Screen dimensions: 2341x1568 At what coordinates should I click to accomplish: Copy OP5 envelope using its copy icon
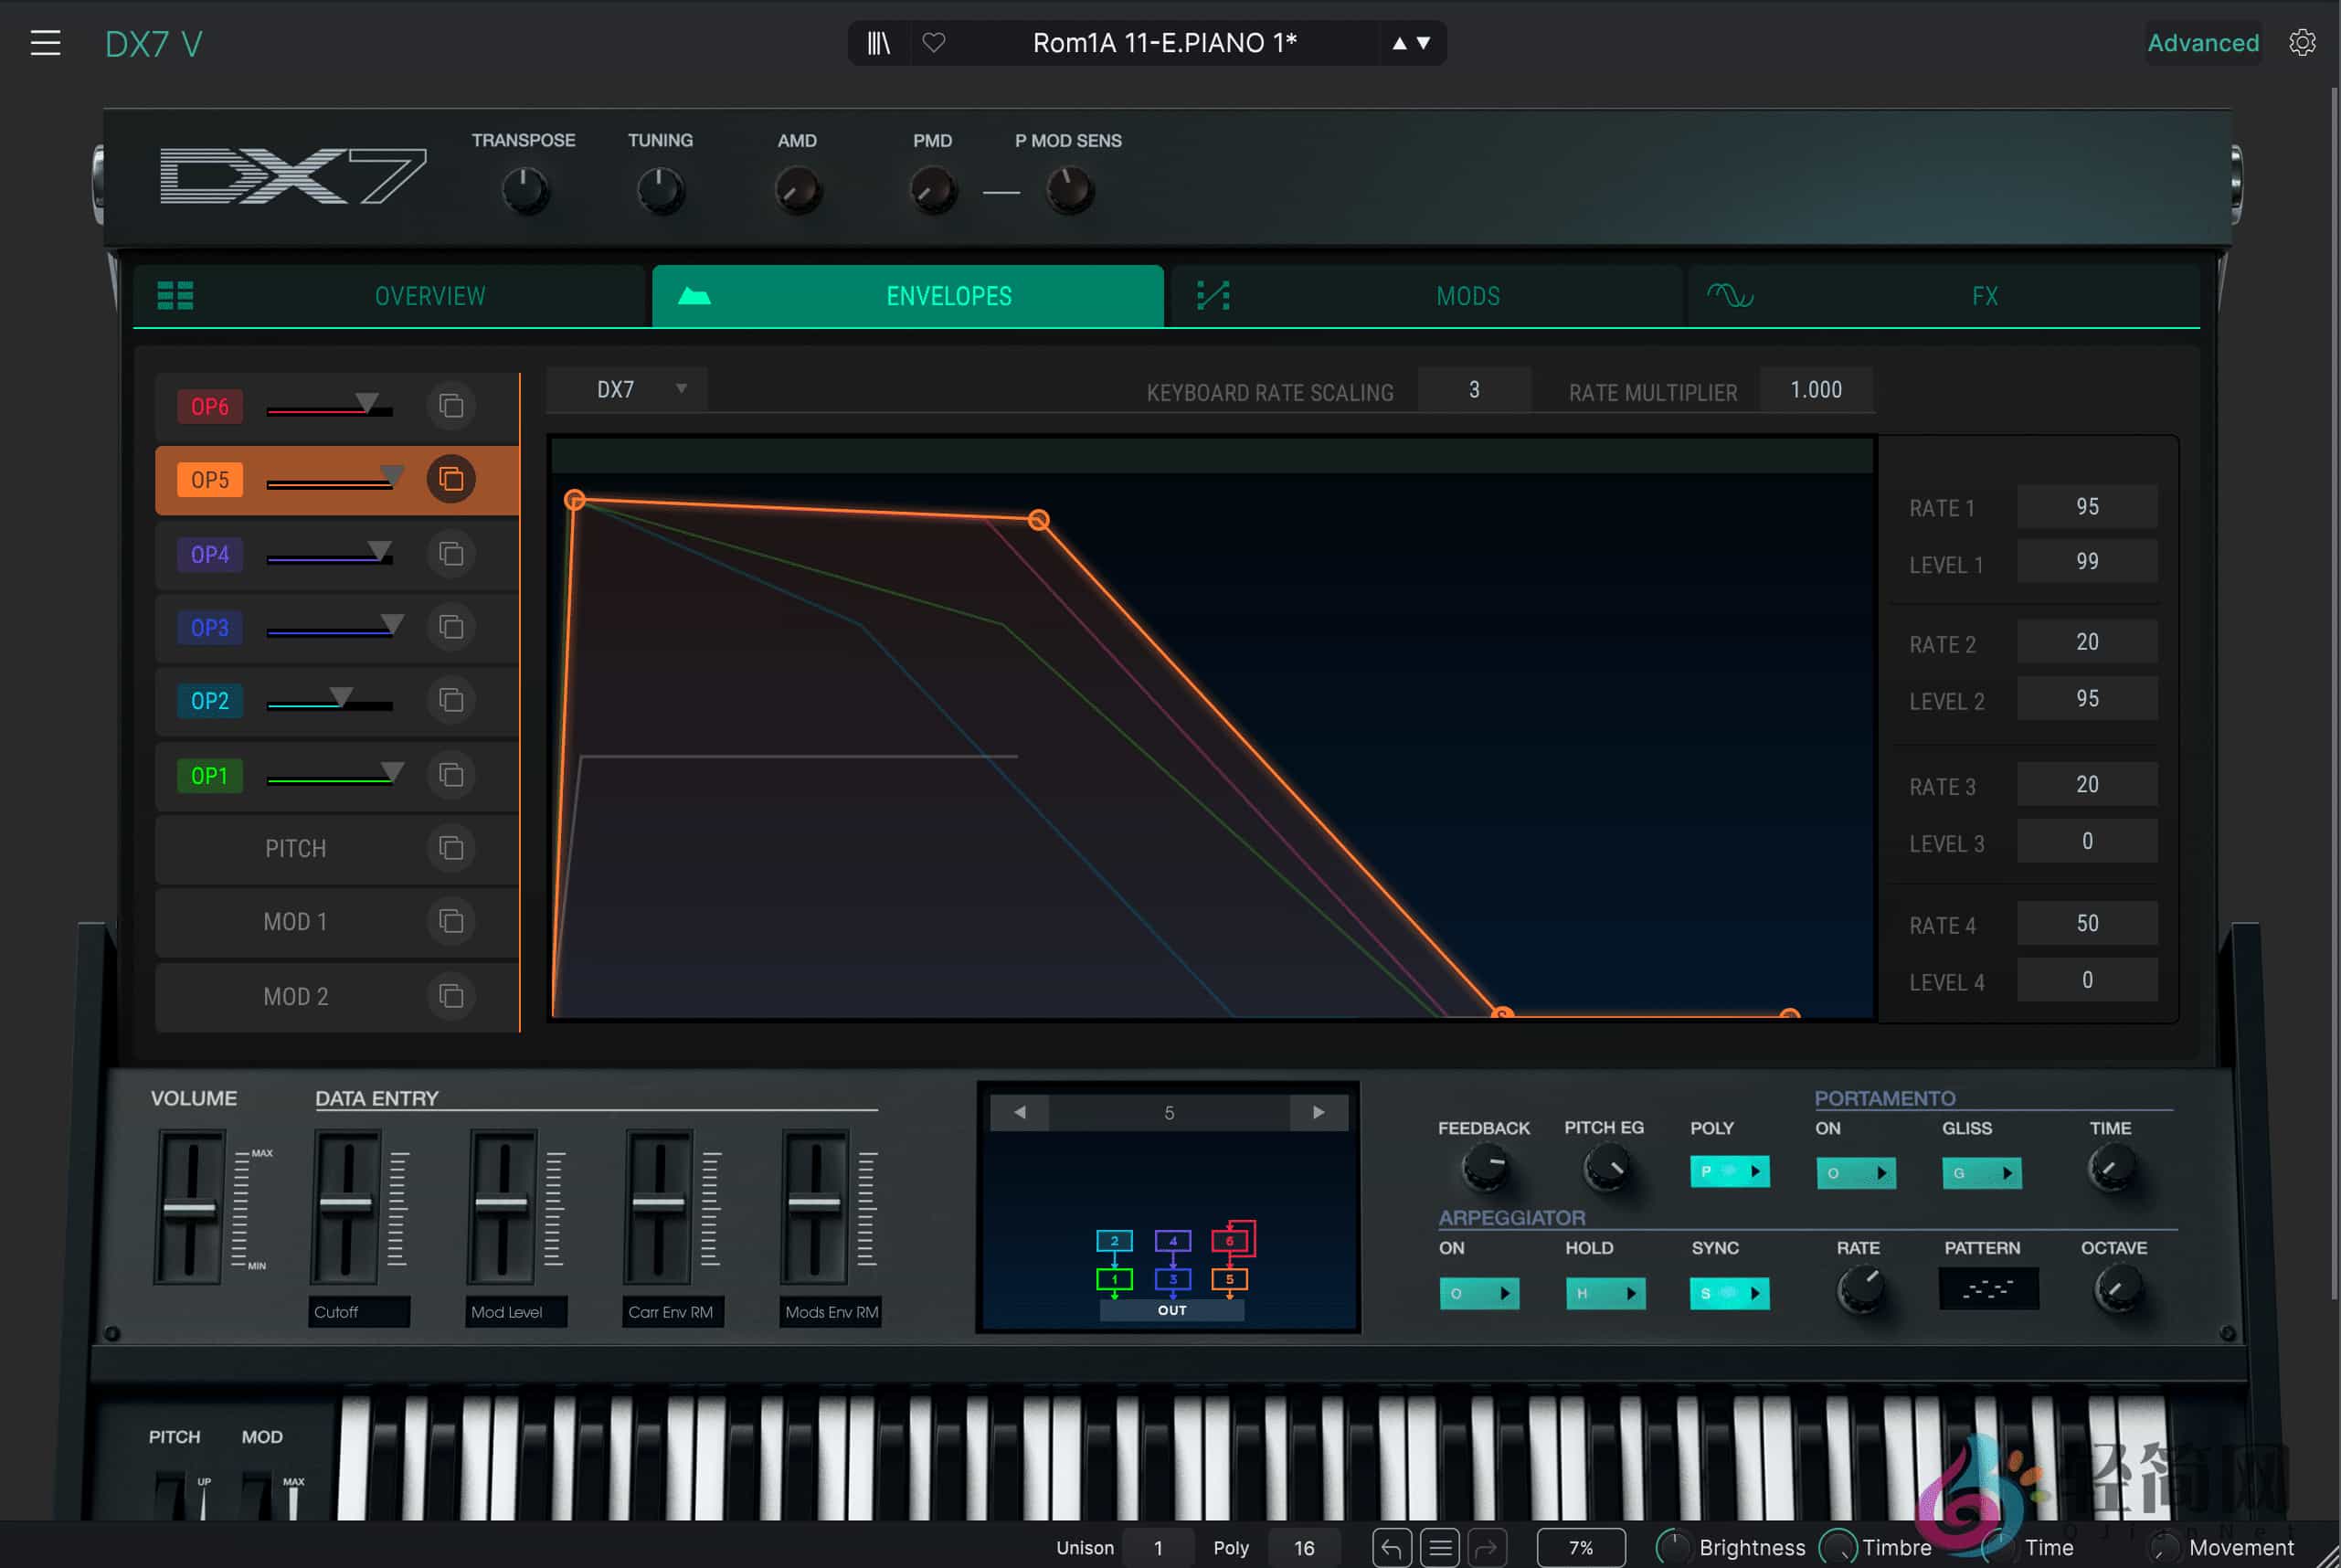pyautogui.click(x=451, y=480)
